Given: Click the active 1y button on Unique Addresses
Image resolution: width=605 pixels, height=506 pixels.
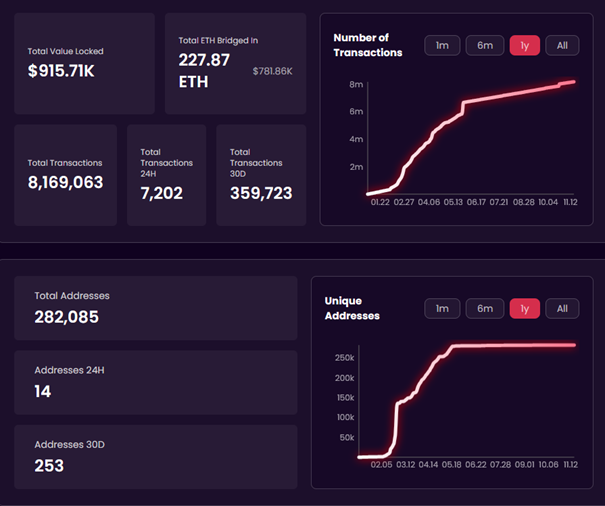Looking at the screenshot, I should click(x=524, y=308).
